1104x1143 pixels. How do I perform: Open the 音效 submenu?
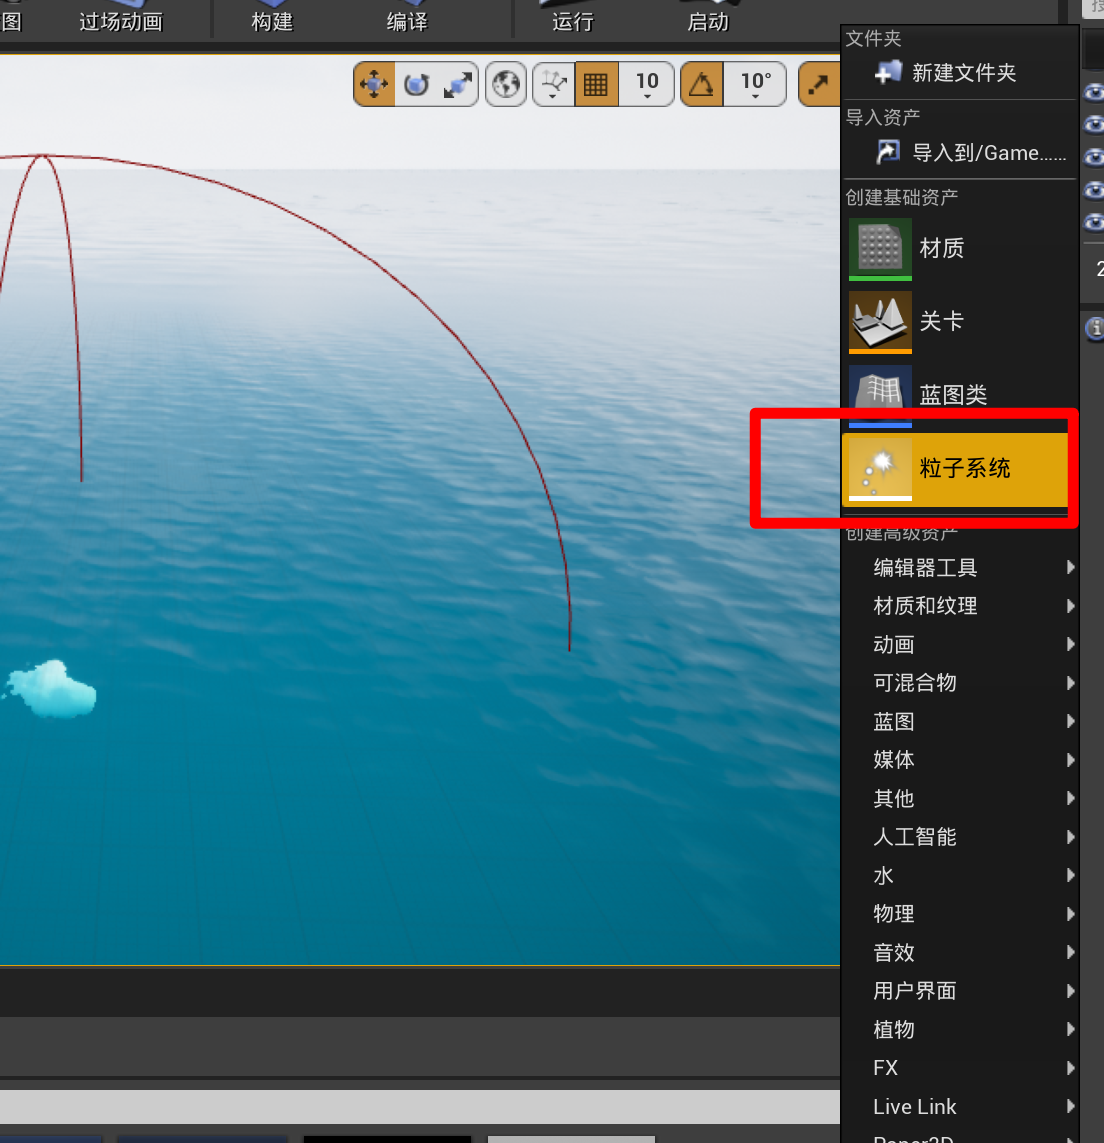coord(960,952)
